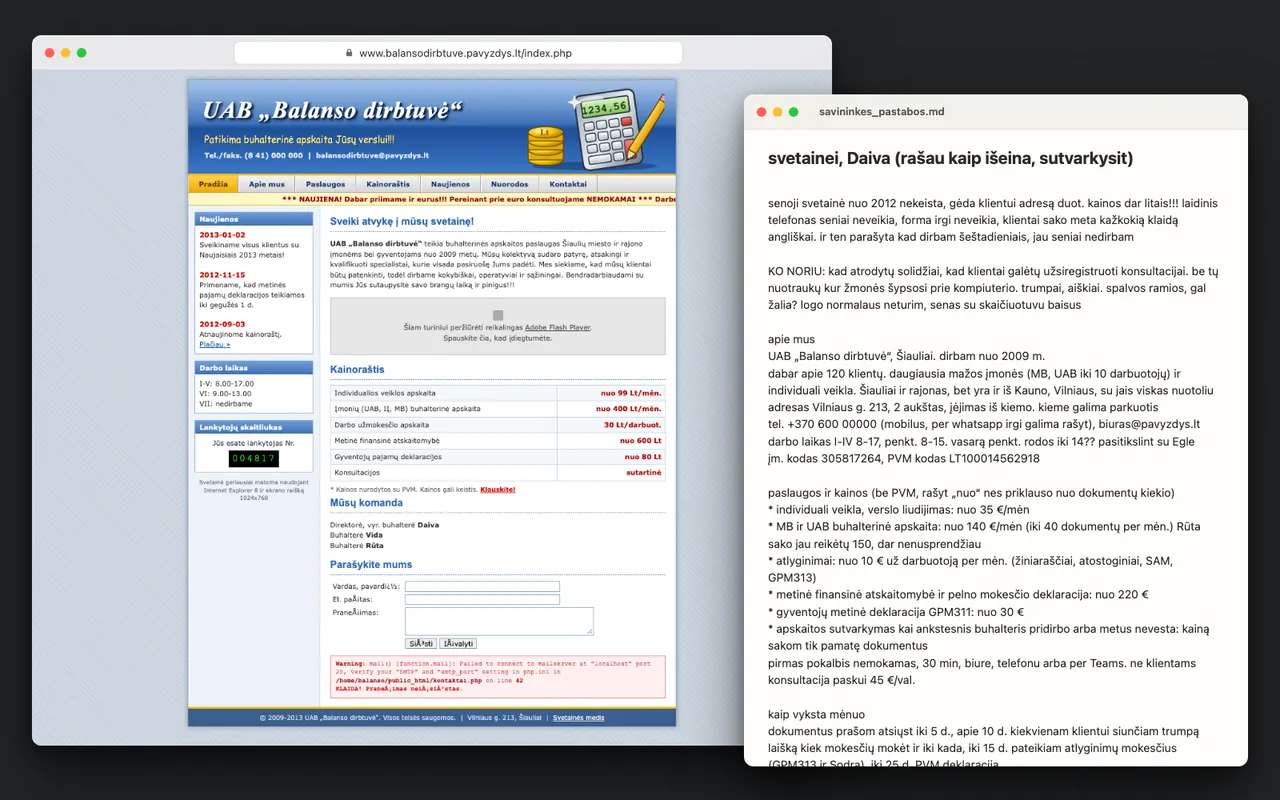This screenshot has height=800, width=1280.
Task: Follow the Plačiau » news link
Action: click(x=214, y=344)
